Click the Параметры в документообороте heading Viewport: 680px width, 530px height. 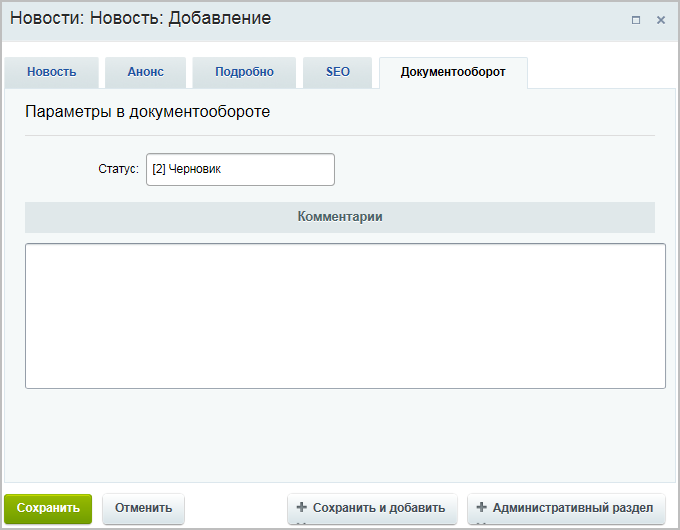point(147,112)
